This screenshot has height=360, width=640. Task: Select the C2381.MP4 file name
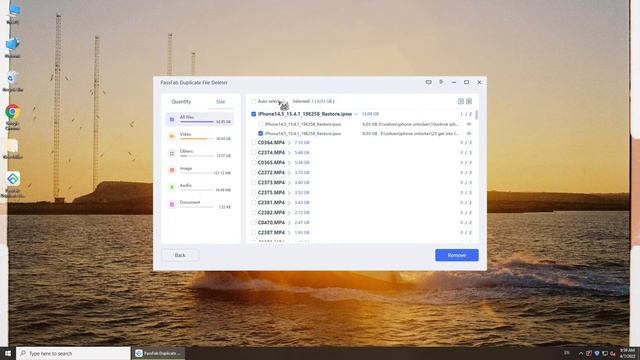(271, 202)
